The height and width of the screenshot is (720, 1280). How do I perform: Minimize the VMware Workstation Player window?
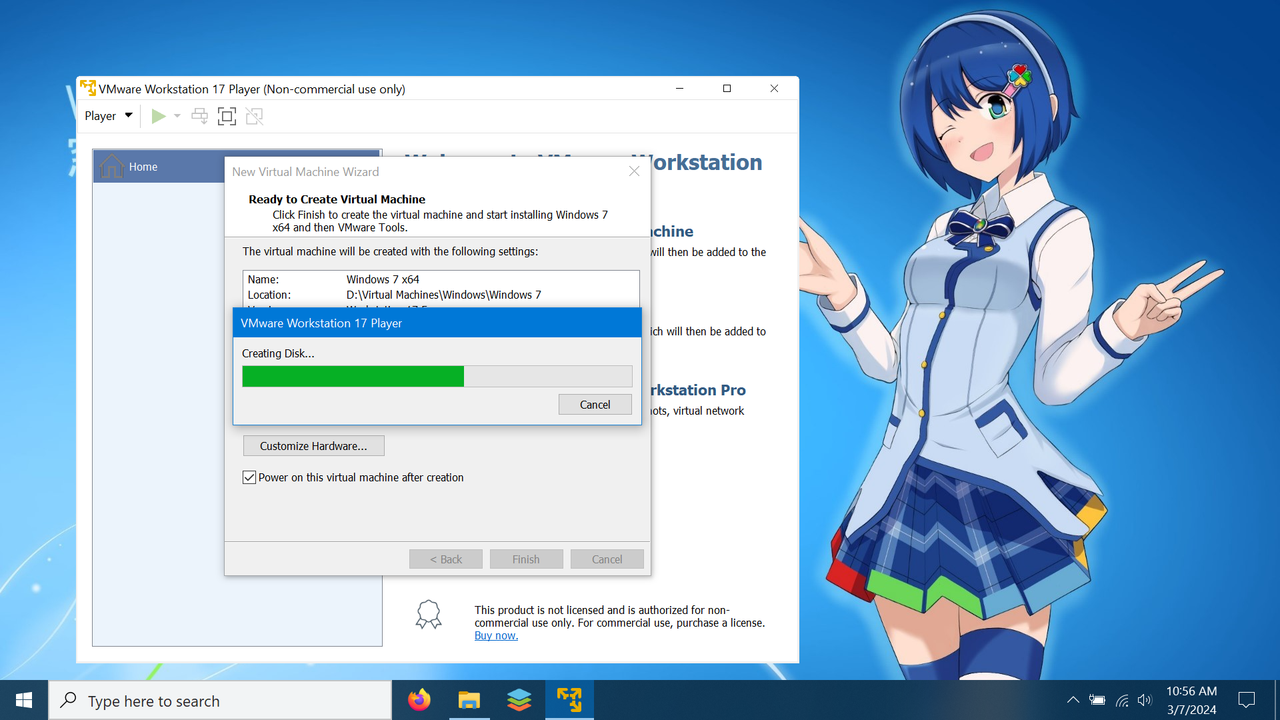coord(680,88)
